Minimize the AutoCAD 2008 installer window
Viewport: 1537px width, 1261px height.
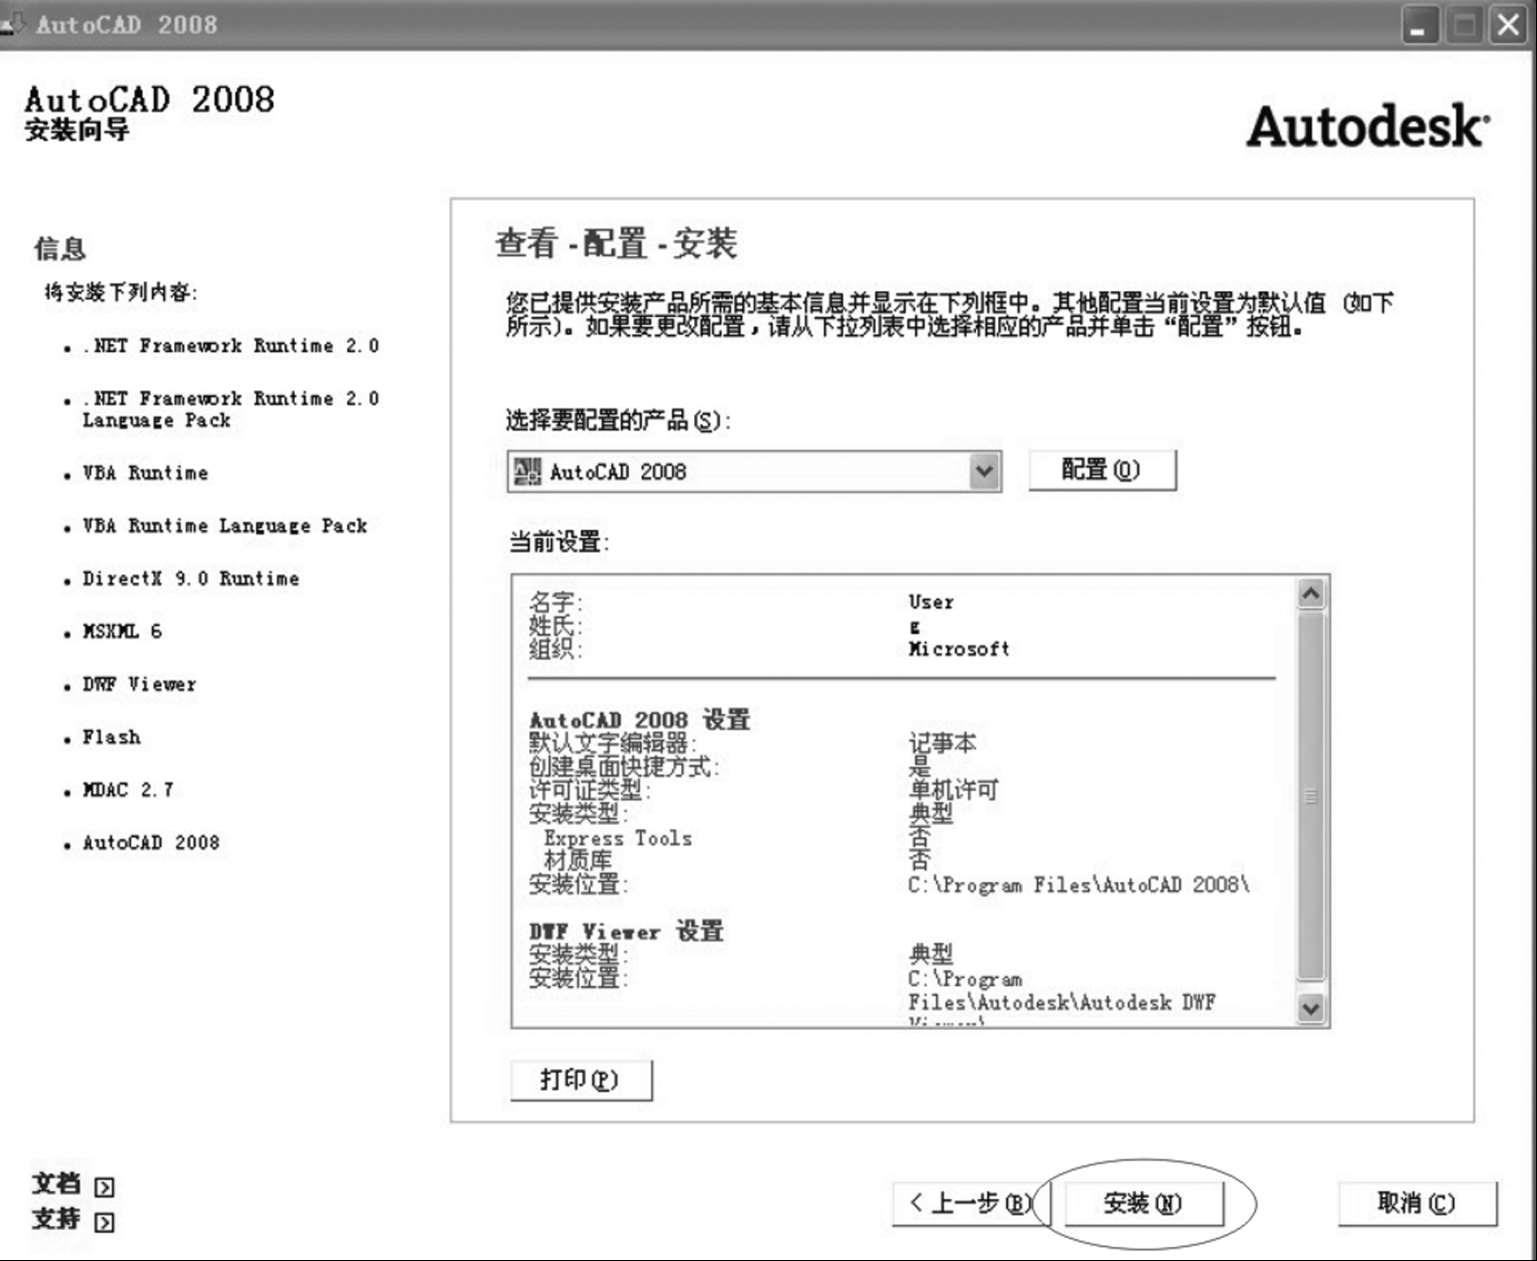pyautogui.click(x=1418, y=25)
